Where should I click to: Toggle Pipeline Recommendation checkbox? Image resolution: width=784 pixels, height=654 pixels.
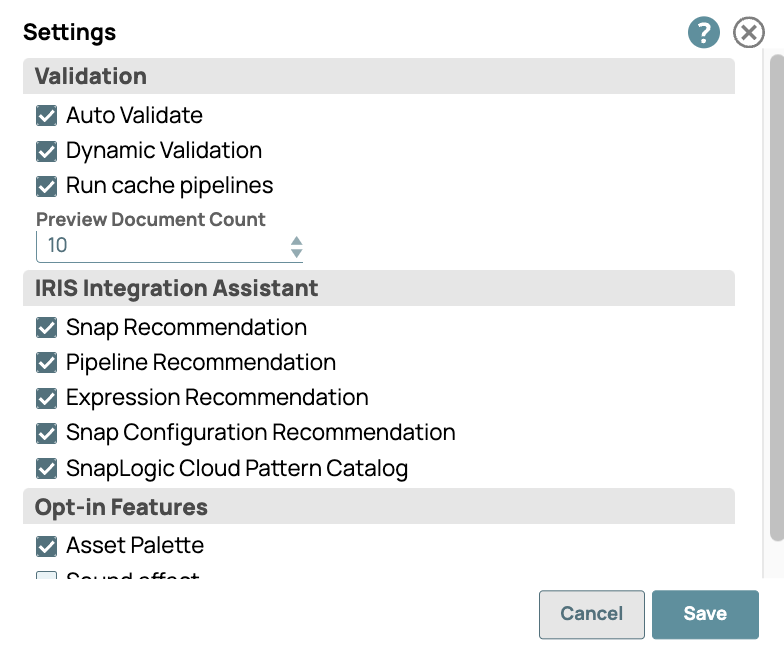[x=46, y=363]
